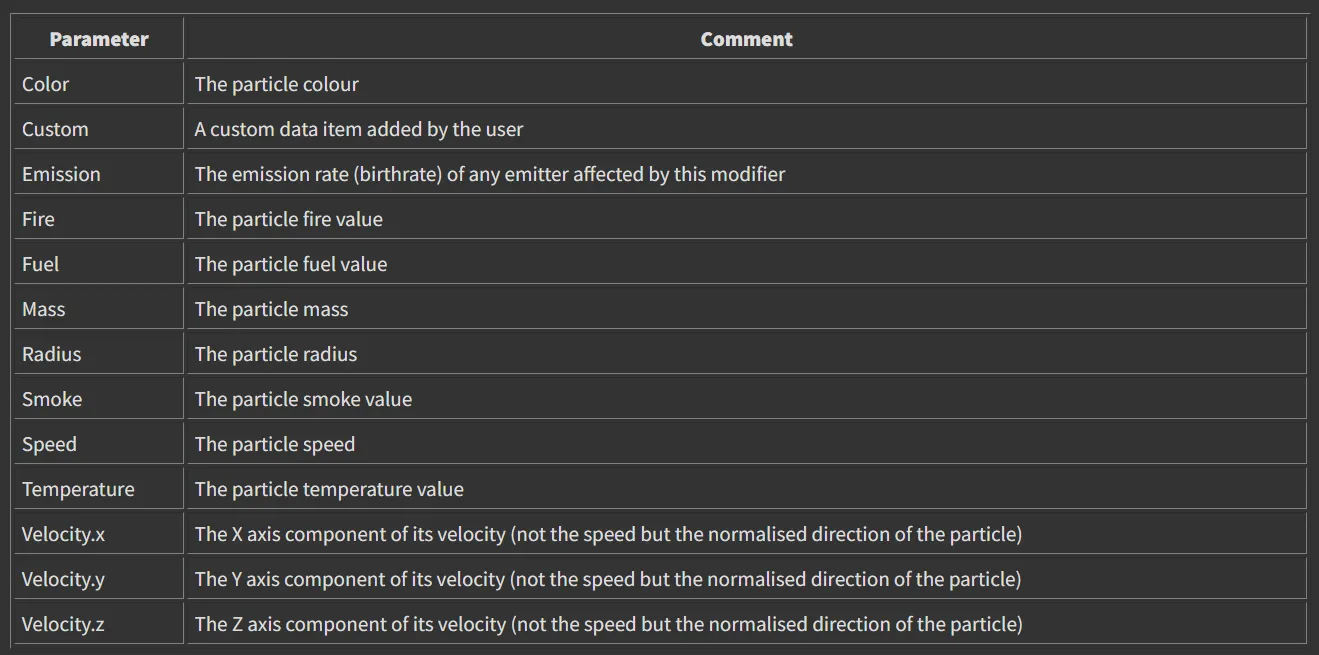Select the Fire parameter cell
This screenshot has width=1319, height=655.
[38, 220]
